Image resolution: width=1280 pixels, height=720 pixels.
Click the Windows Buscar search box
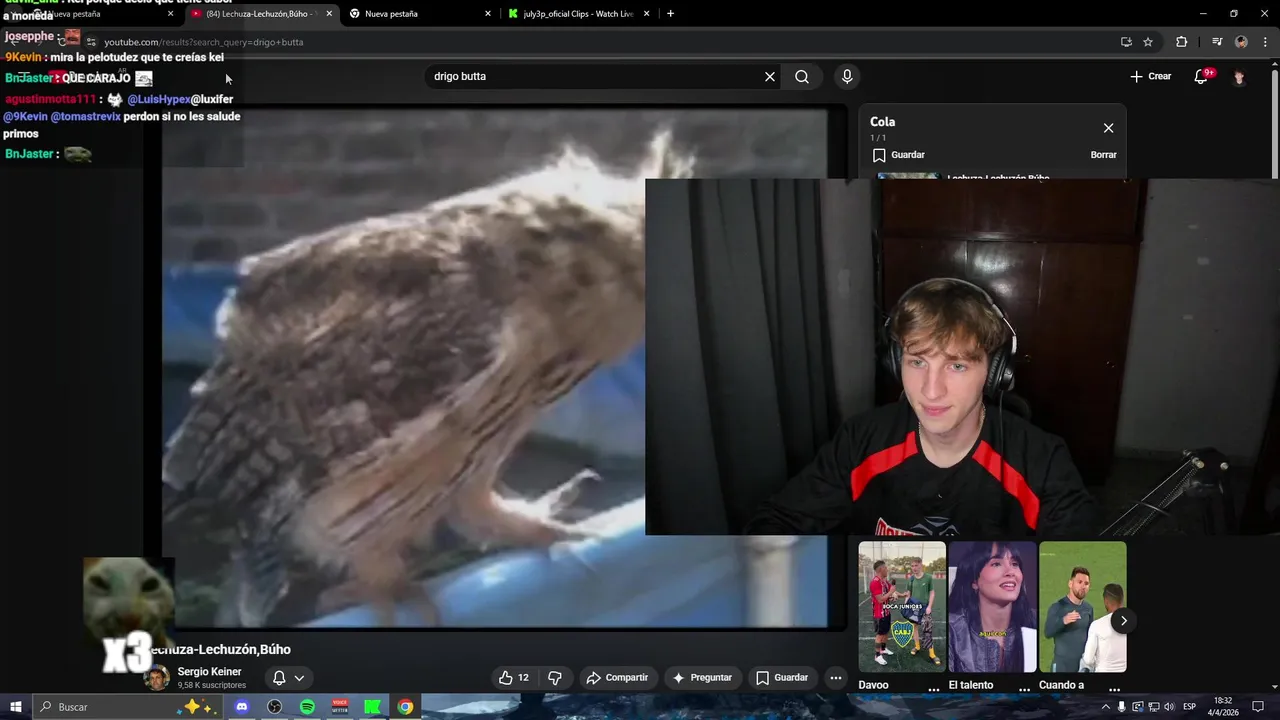[128, 707]
